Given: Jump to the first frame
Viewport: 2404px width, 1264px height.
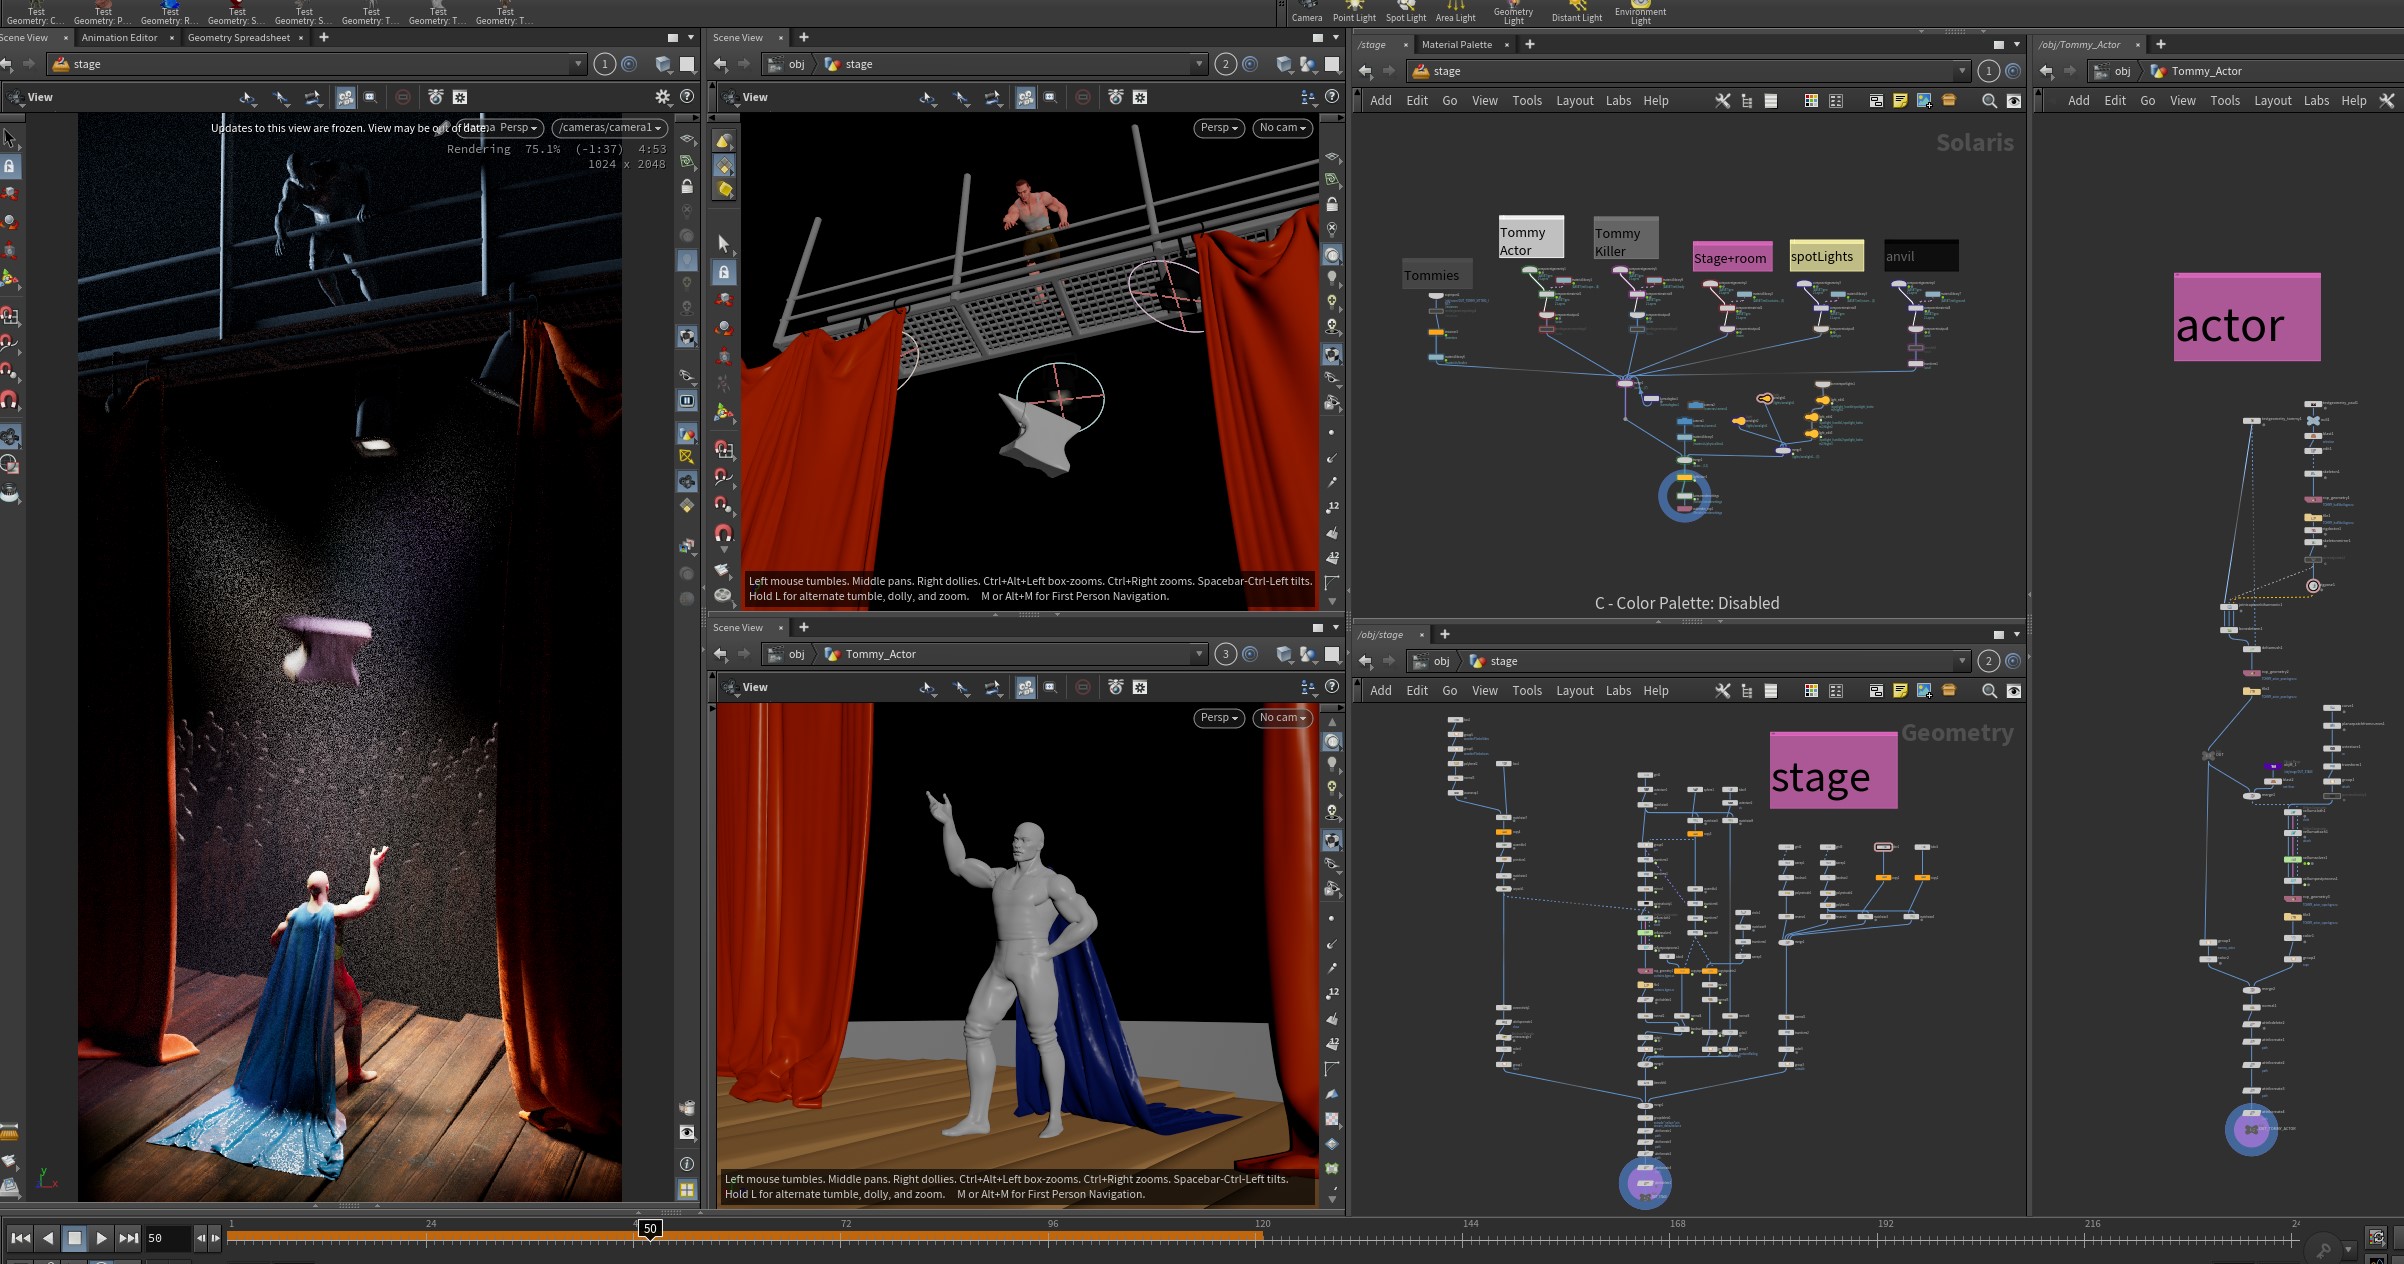Looking at the screenshot, I should (20, 1238).
